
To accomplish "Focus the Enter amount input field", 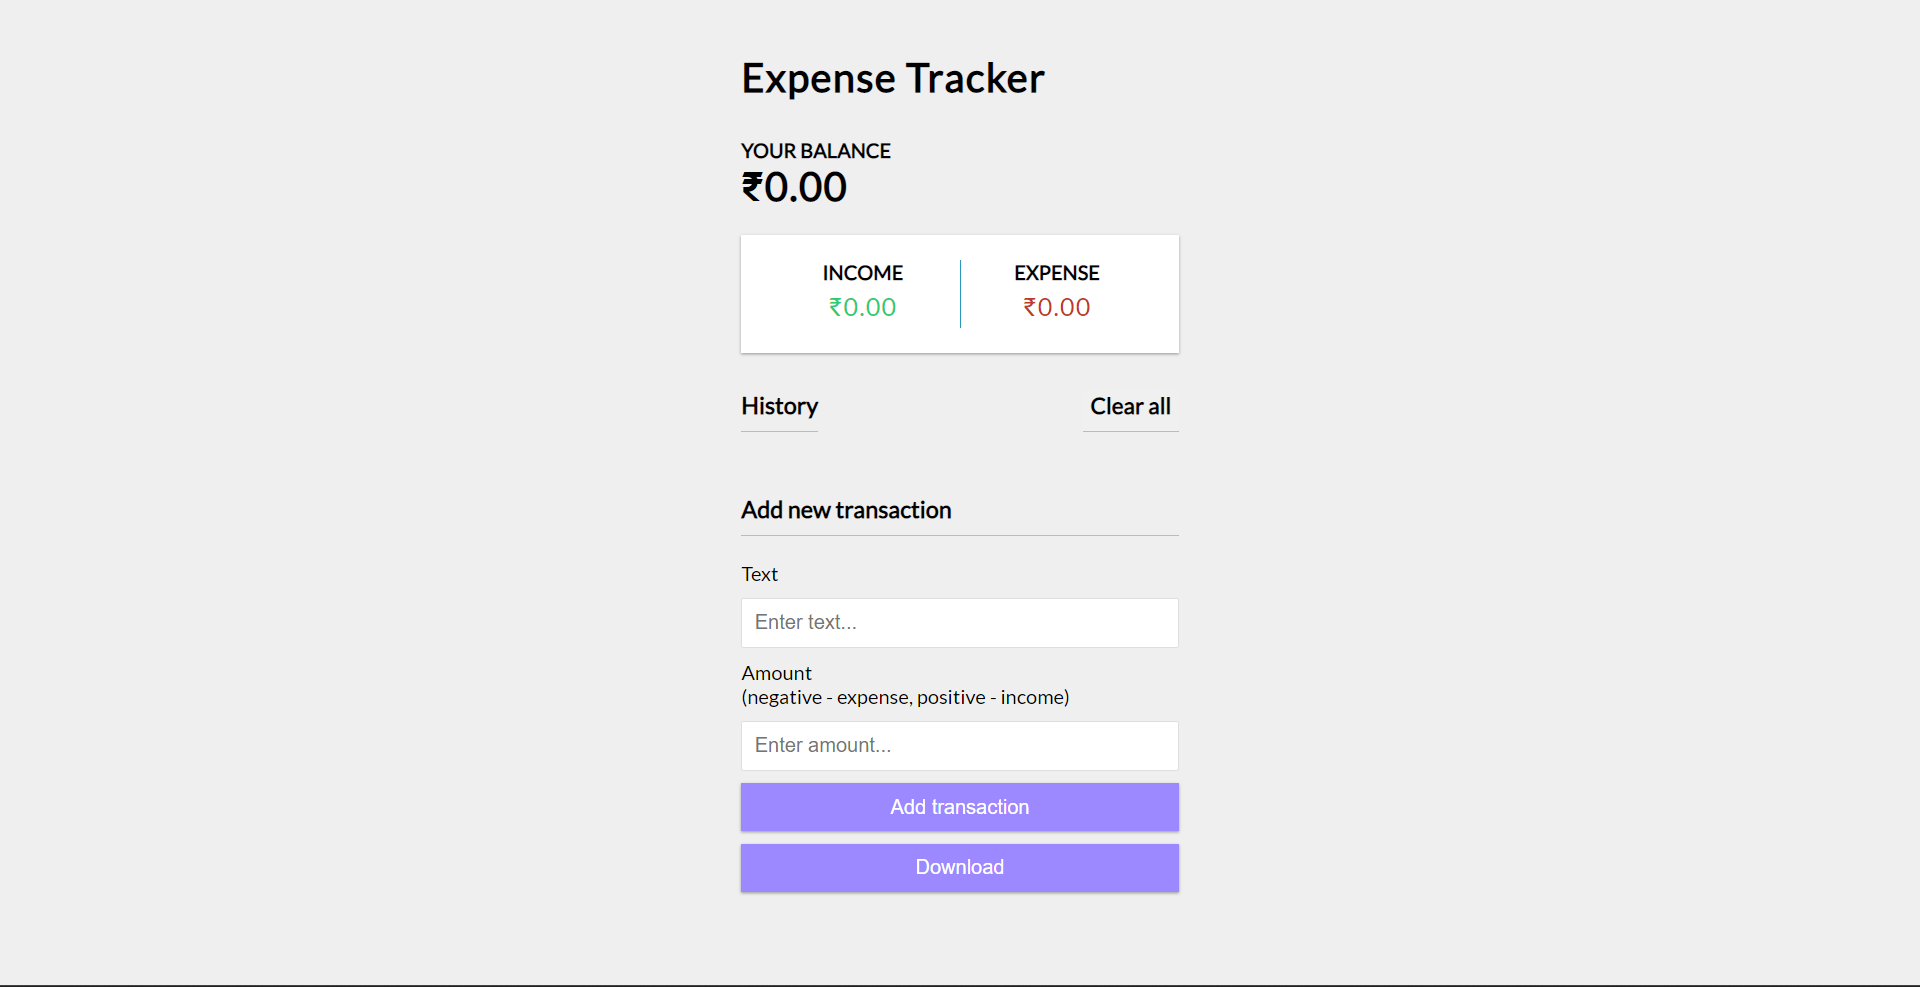I will [960, 746].
